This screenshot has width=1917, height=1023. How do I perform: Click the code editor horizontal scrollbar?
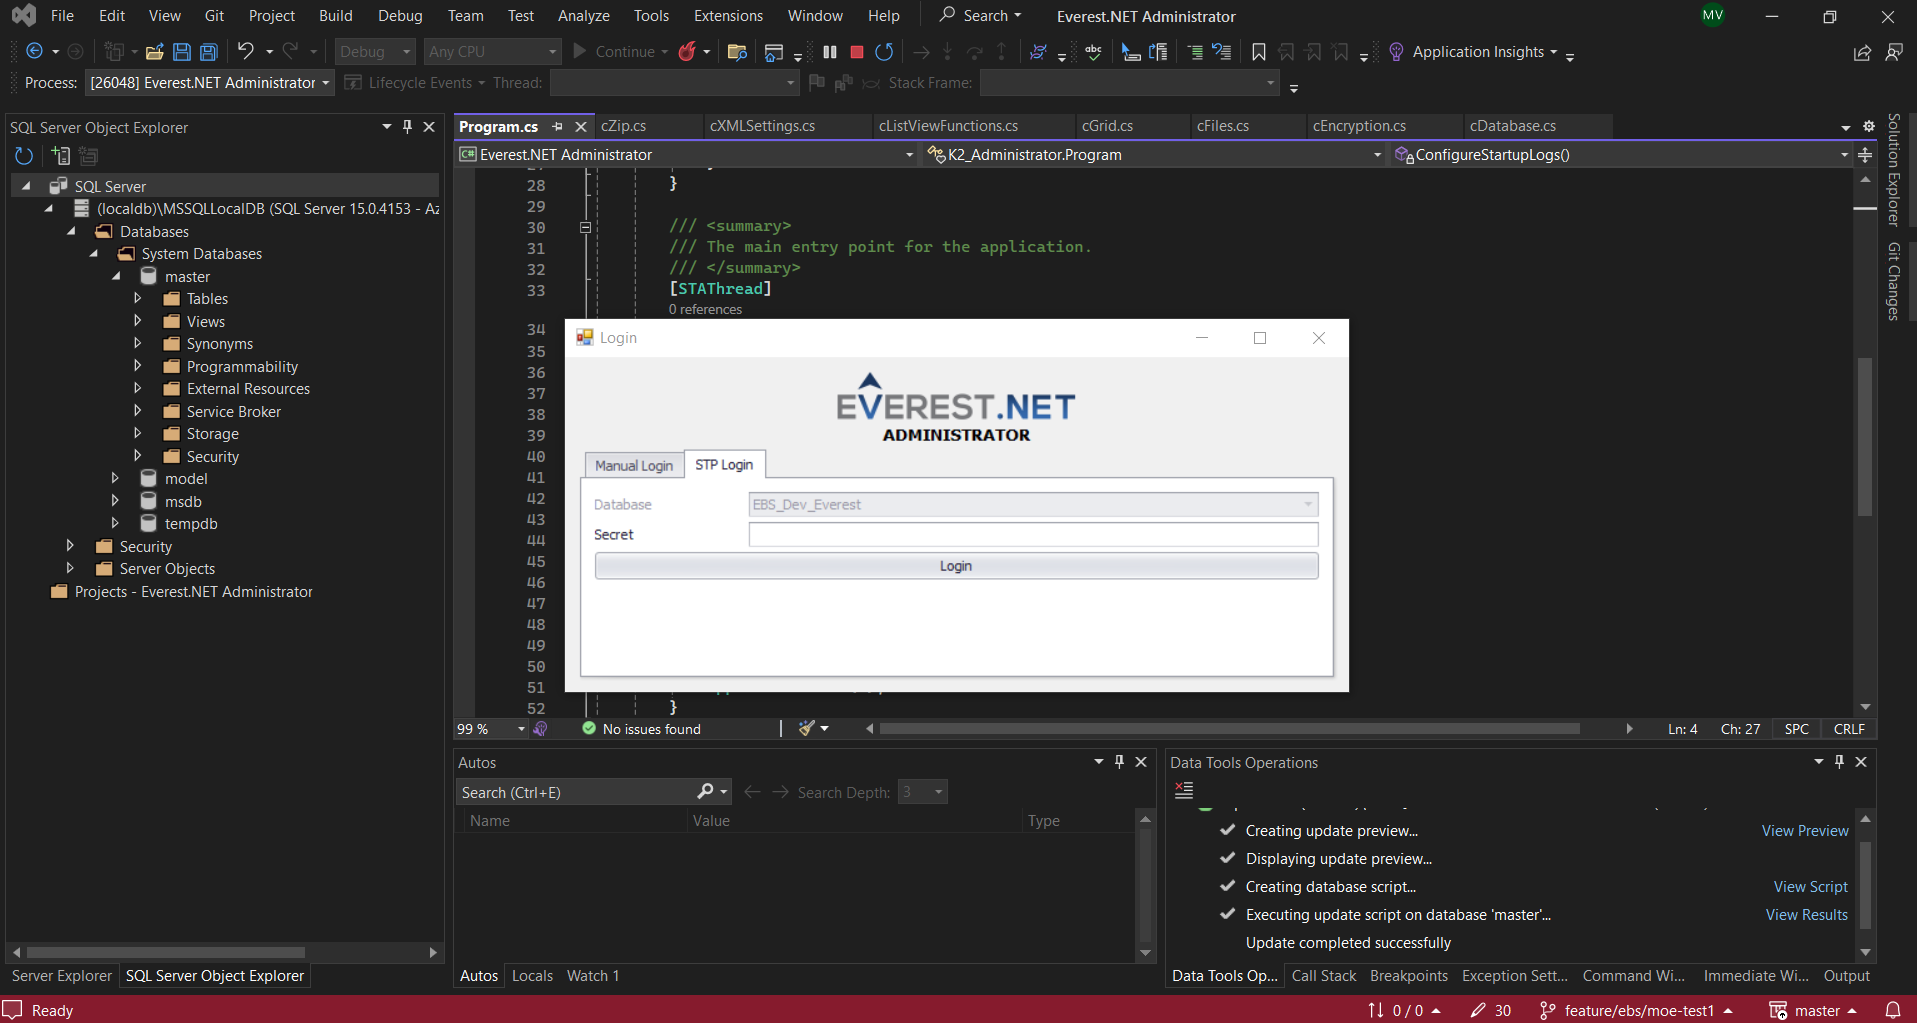pyautogui.click(x=1229, y=729)
